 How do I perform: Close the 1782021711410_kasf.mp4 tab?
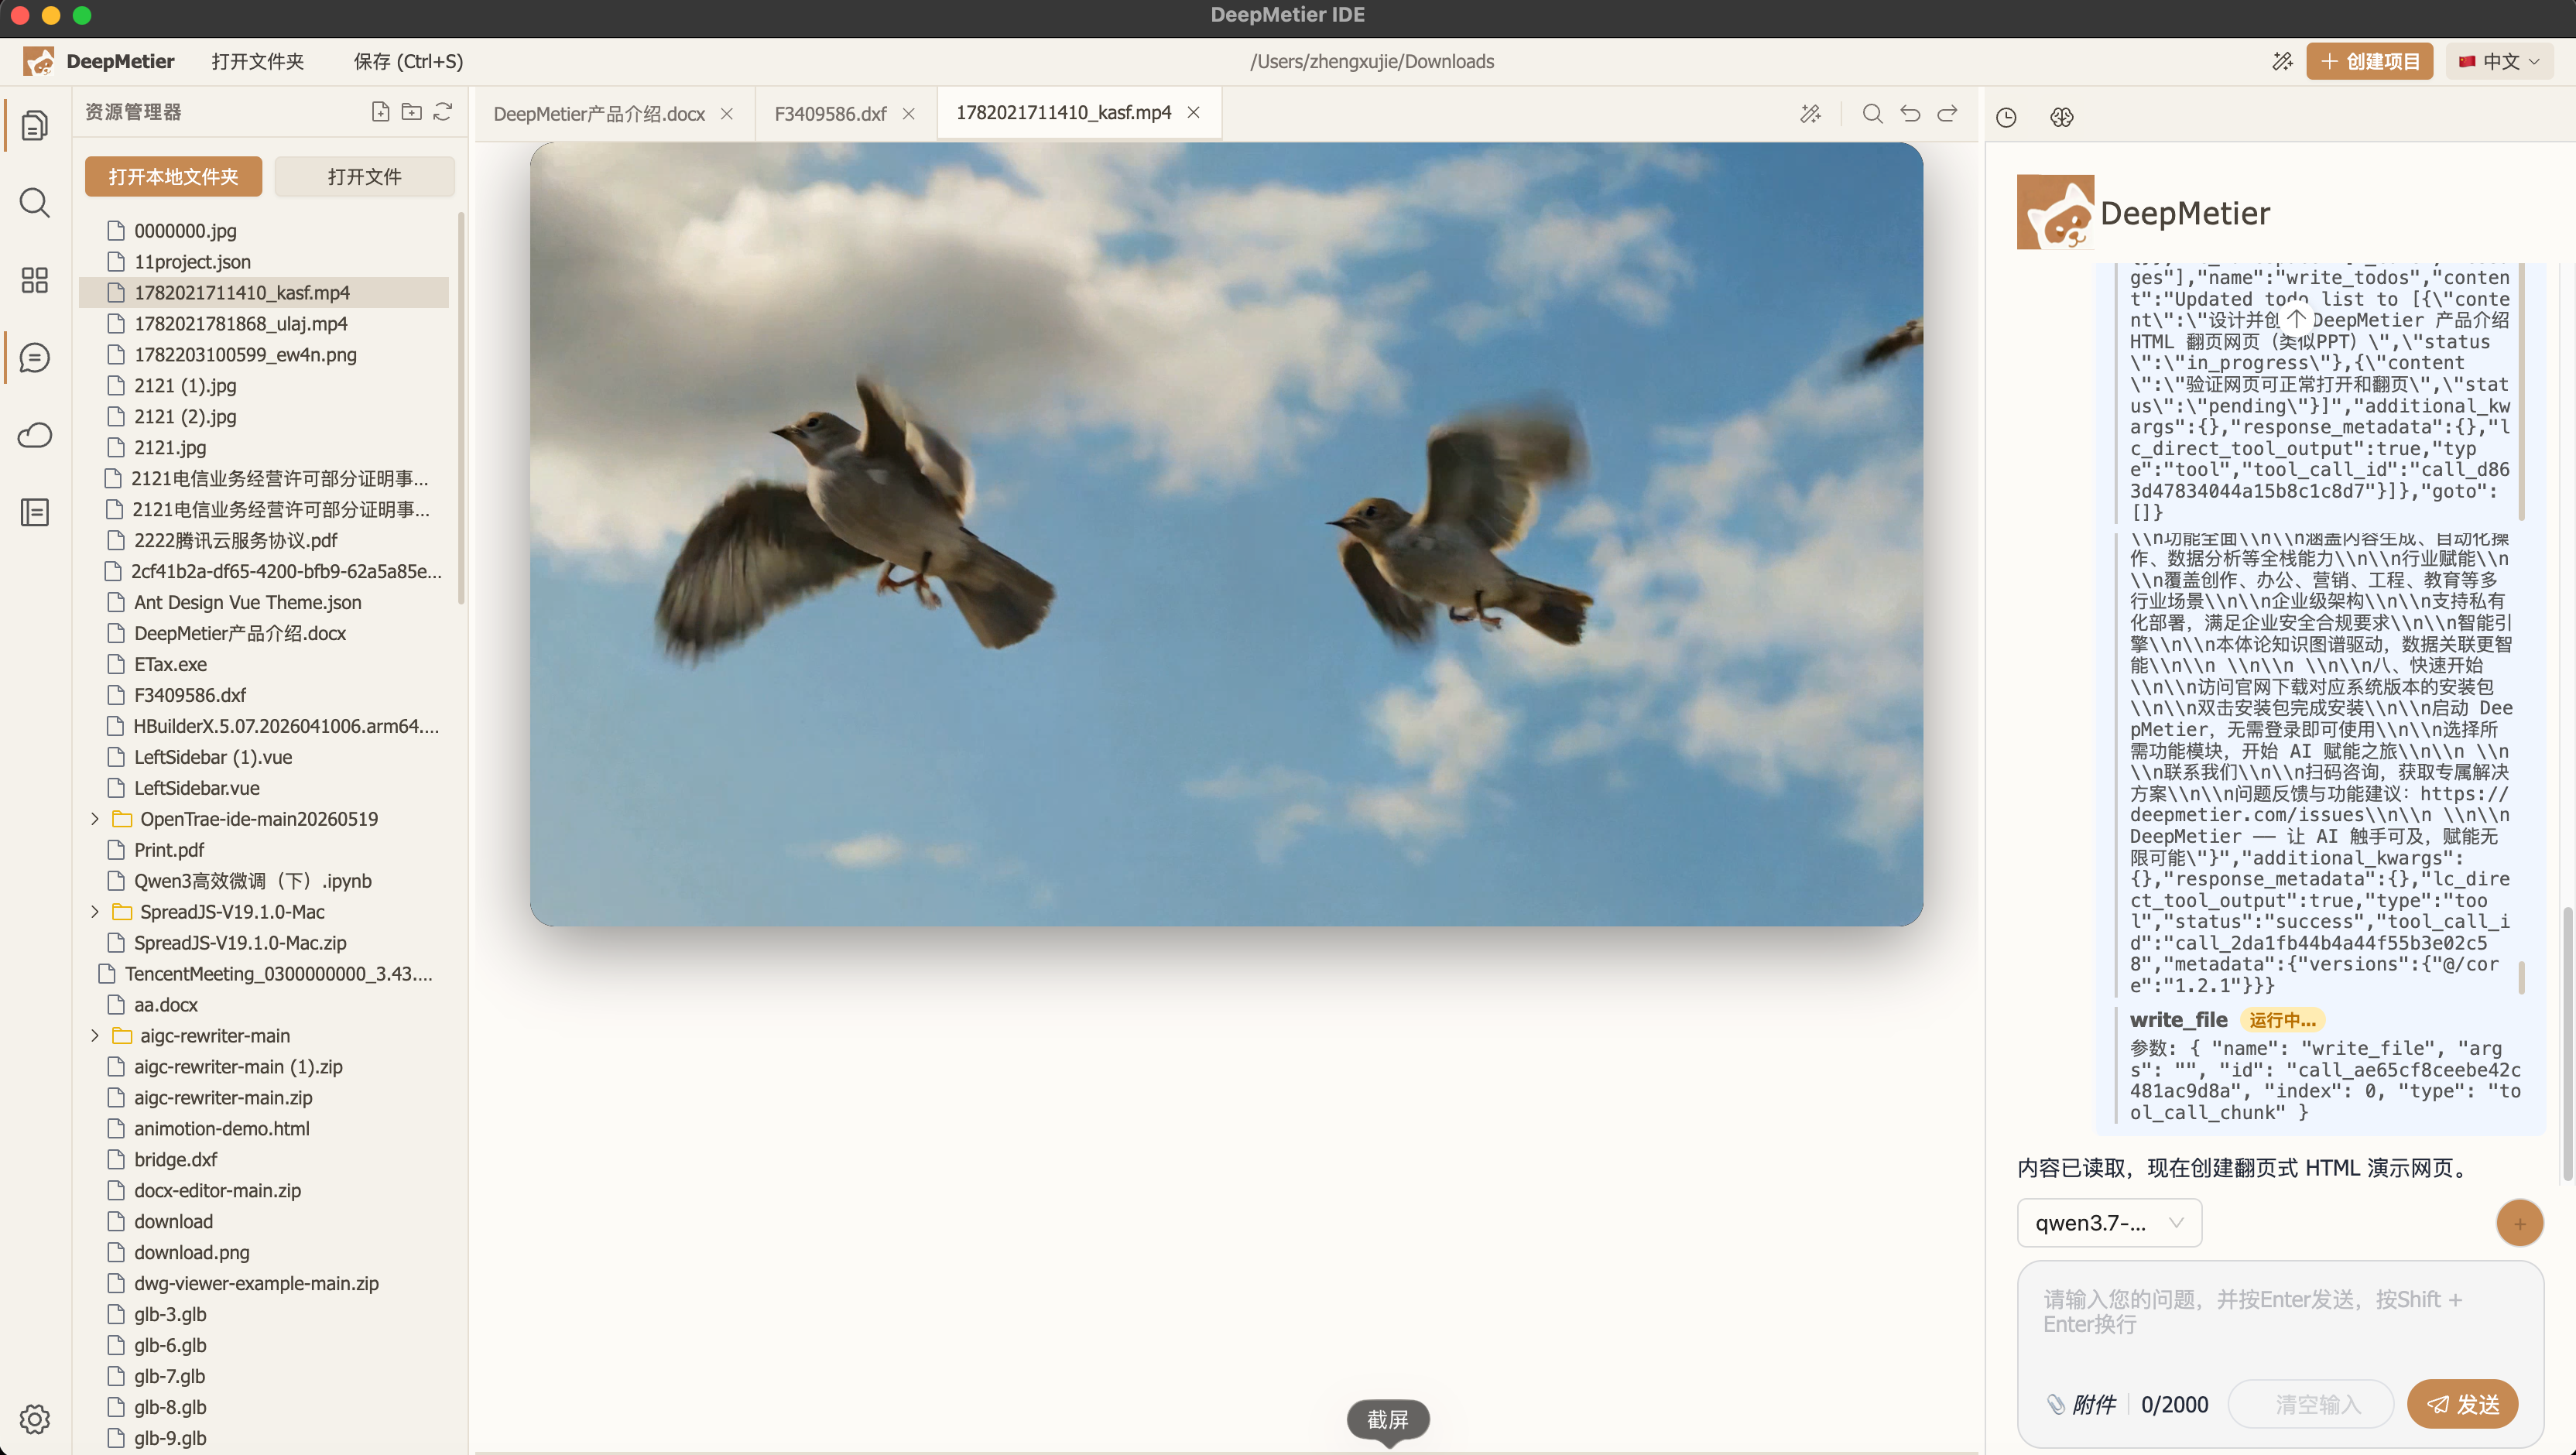pyautogui.click(x=1193, y=113)
